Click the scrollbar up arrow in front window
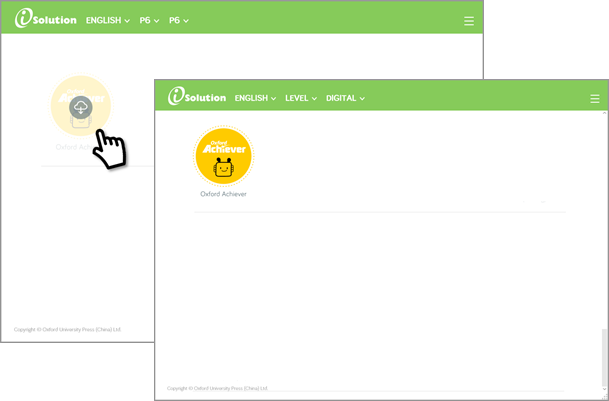This screenshot has width=609, height=401. 604,113
